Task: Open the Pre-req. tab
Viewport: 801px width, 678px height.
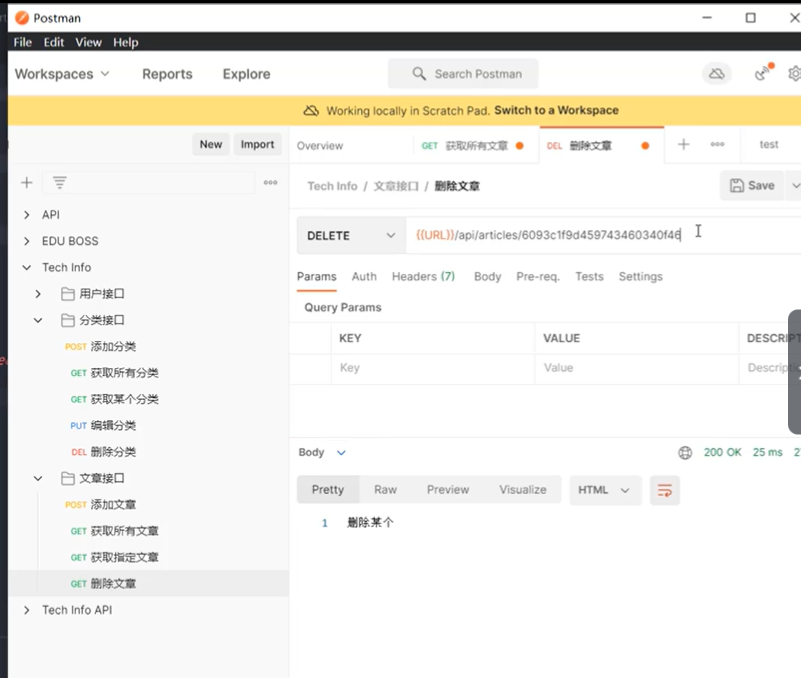Action: (x=538, y=276)
